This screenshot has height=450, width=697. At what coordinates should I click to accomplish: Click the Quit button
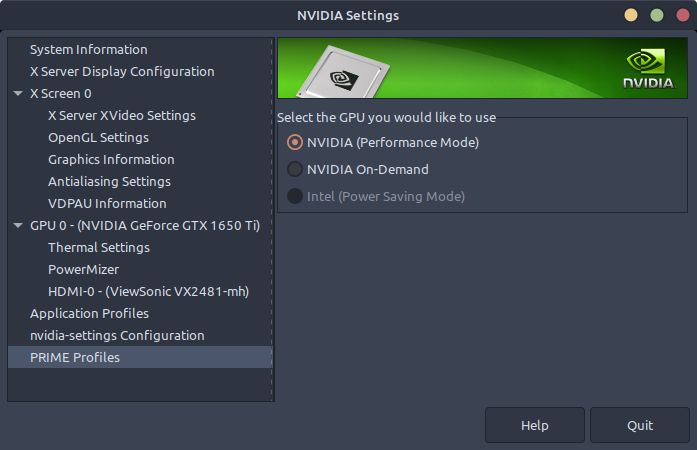coord(640,426)
